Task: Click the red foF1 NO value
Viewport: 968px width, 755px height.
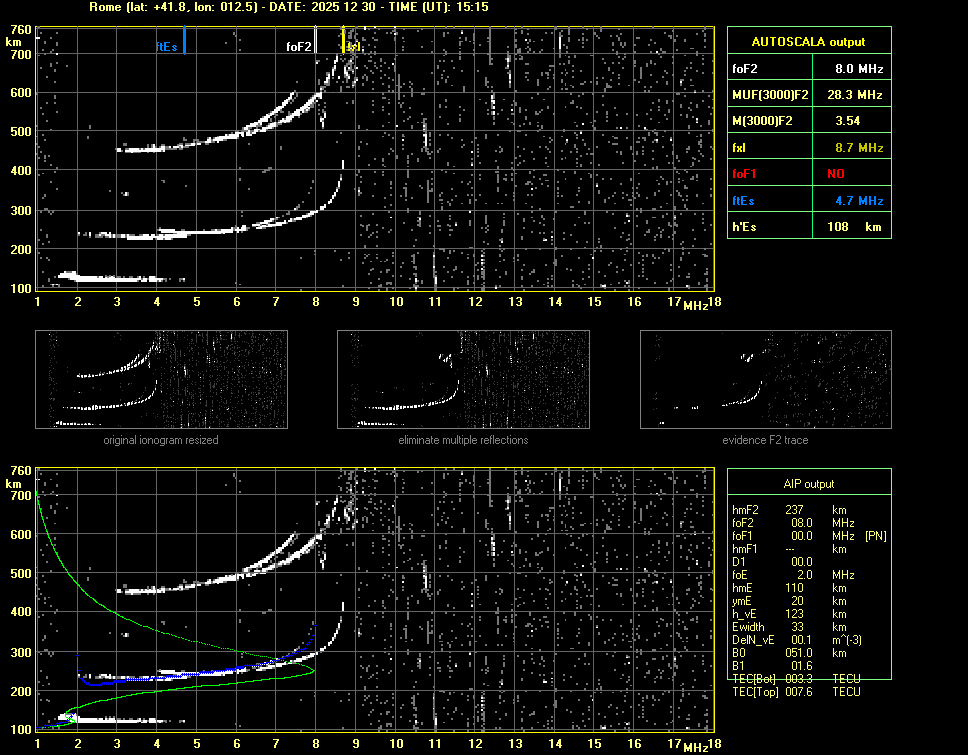Action: click(836, 174)
